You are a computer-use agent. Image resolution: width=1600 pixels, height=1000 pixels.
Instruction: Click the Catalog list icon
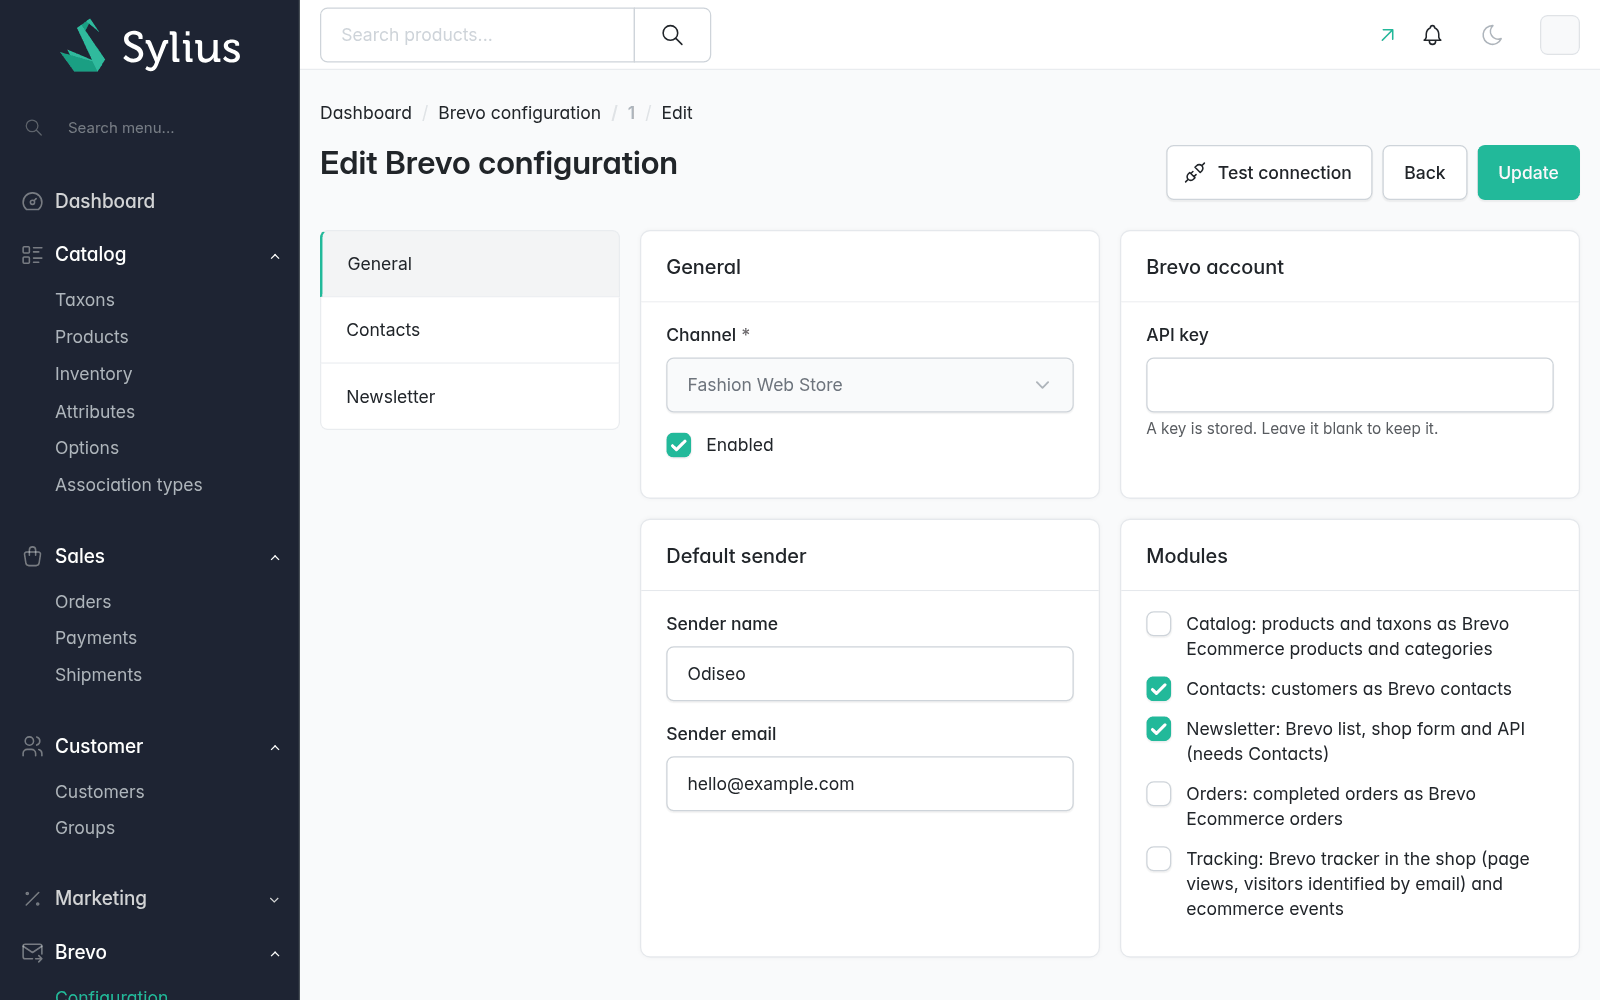tap(32, 254)
